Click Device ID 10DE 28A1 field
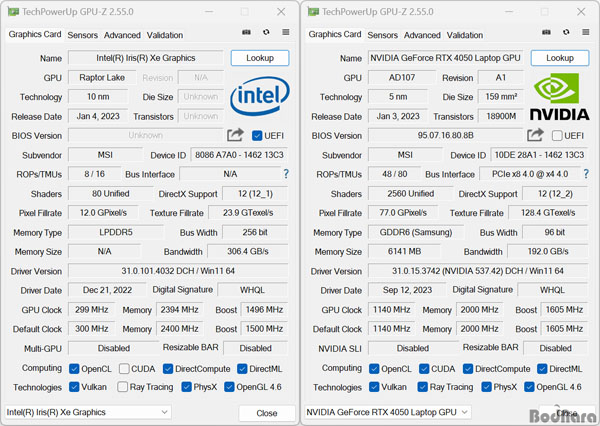Image resolution: width=600 pixels, height=426 pixels. [x=540, y=155]
